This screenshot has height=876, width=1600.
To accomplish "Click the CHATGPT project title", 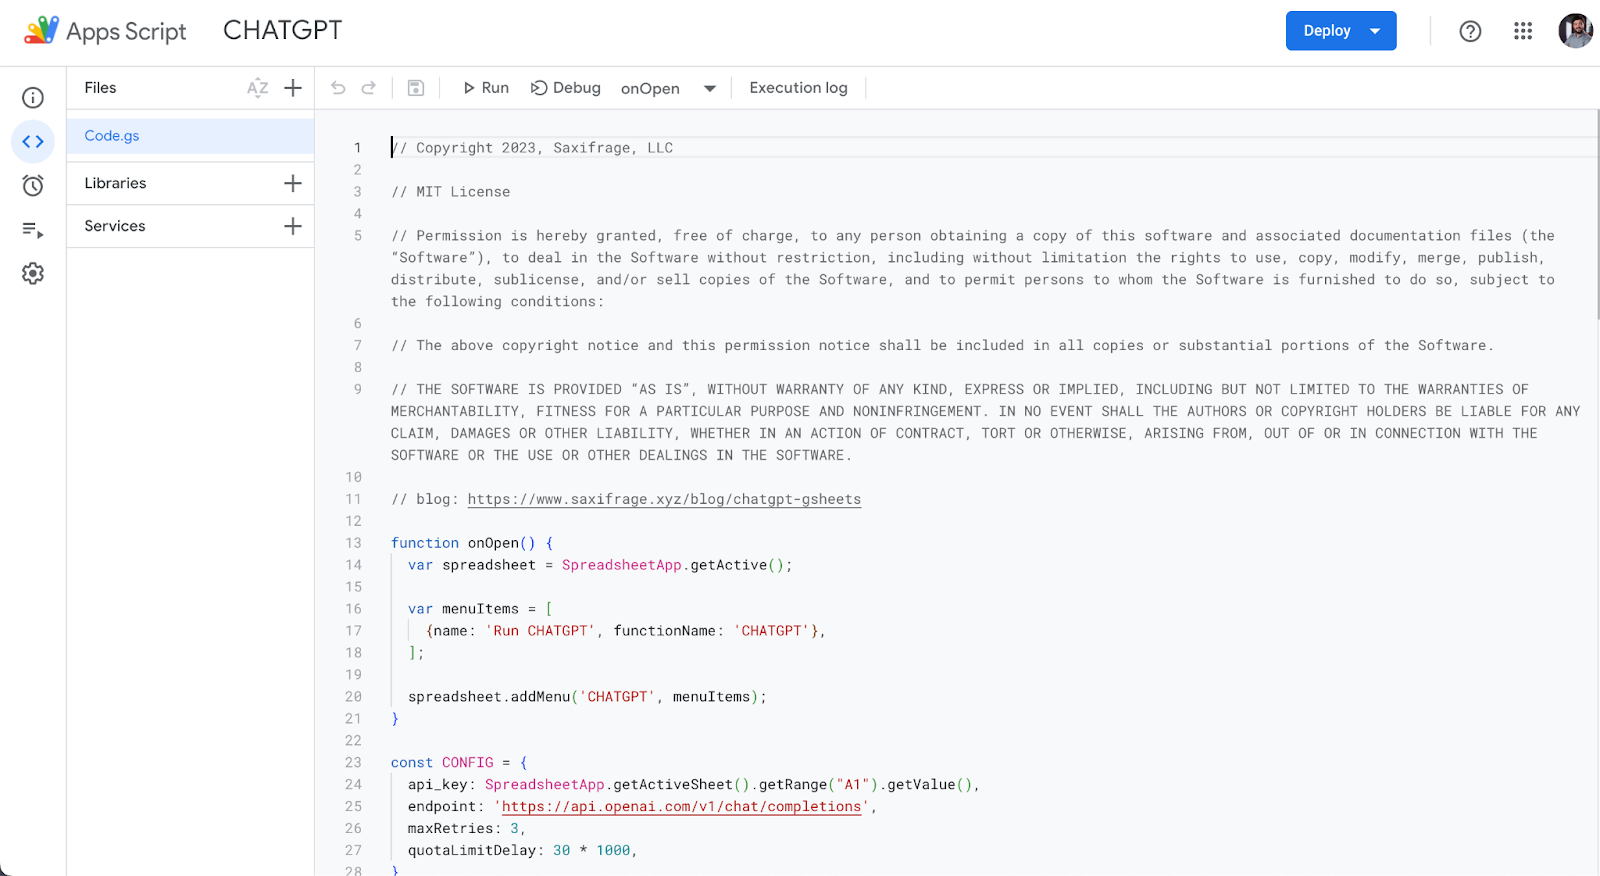I will pyautogui.click(x=282, y=30).
